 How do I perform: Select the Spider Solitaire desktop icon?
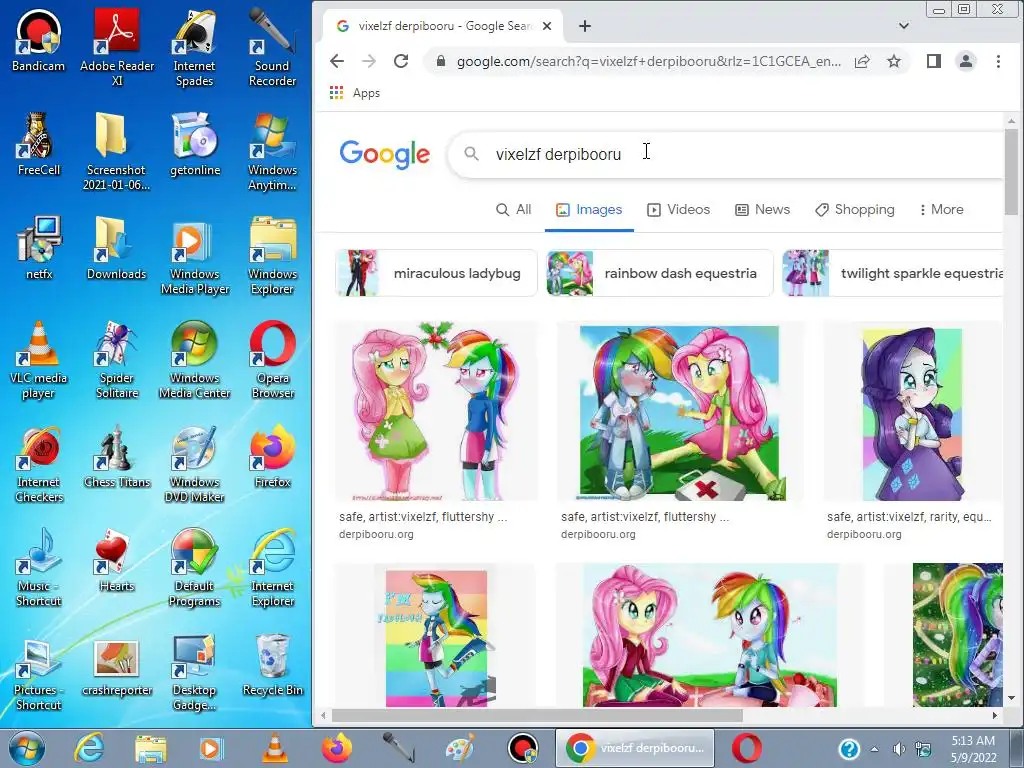(117, 360)
